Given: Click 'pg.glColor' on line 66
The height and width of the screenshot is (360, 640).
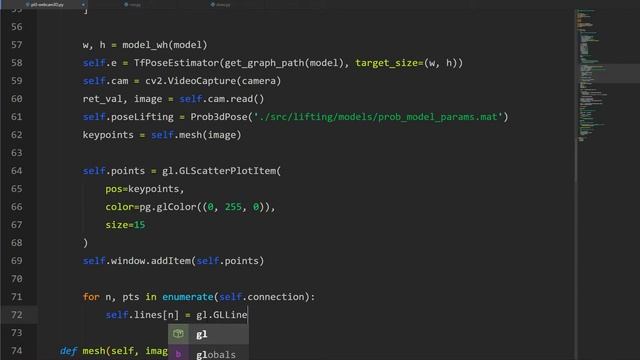Looking at the screenshot, I should 168,207.
